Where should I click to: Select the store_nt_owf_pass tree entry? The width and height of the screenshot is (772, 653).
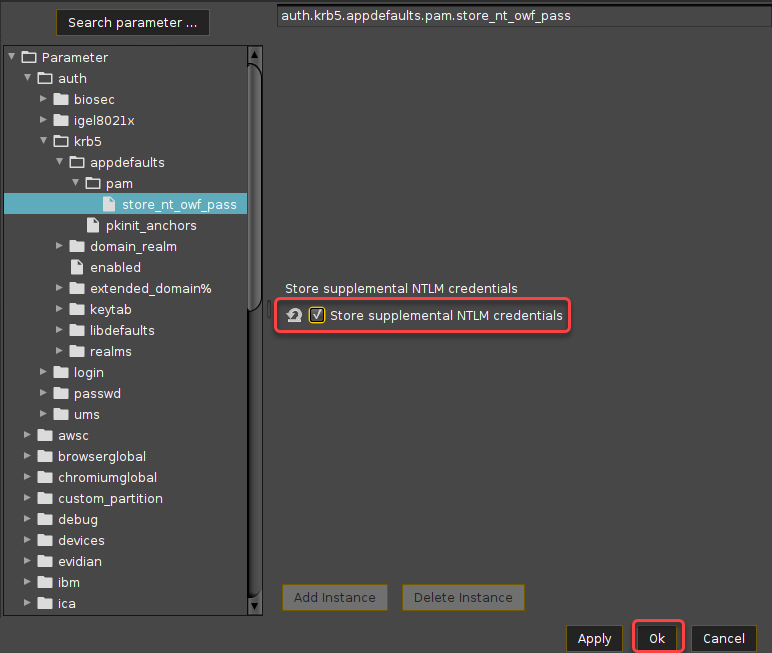point(179,204)
